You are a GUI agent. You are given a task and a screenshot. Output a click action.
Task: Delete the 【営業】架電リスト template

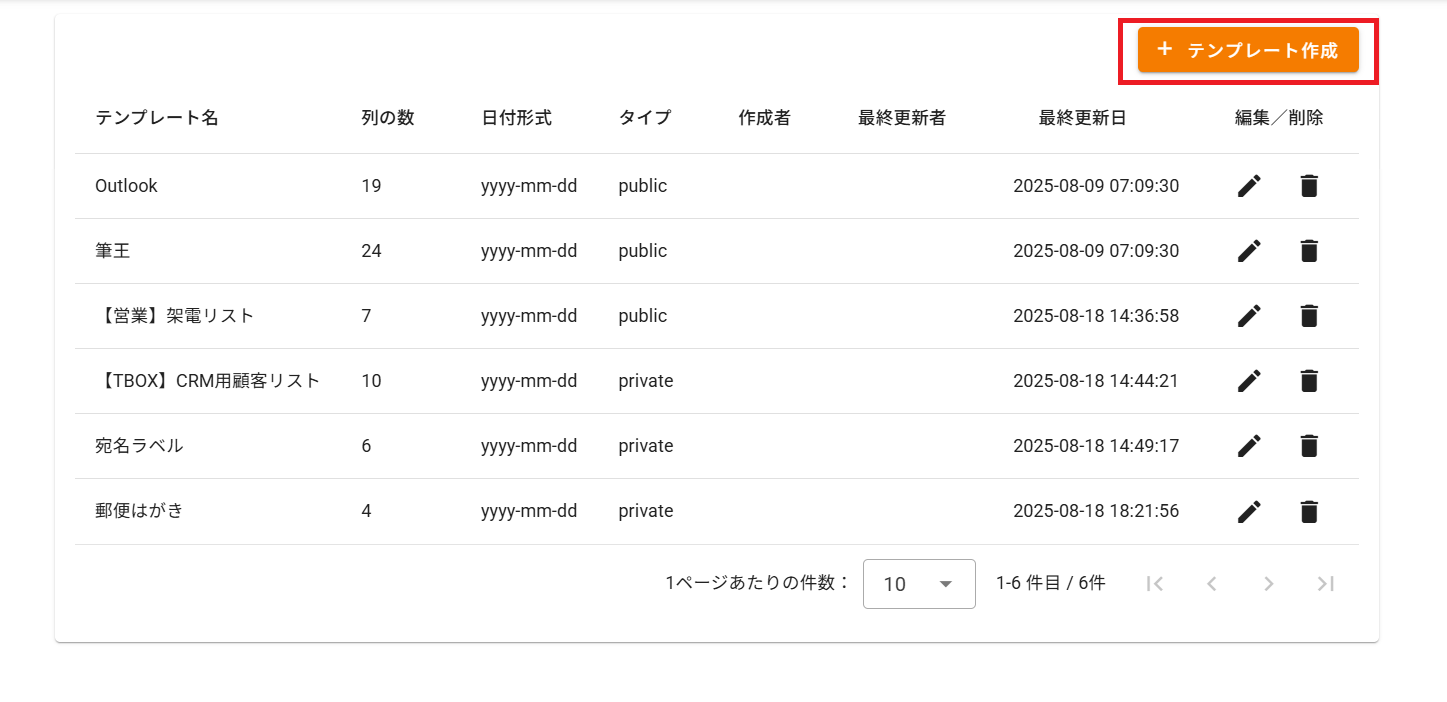click(x=1309, y=316)
